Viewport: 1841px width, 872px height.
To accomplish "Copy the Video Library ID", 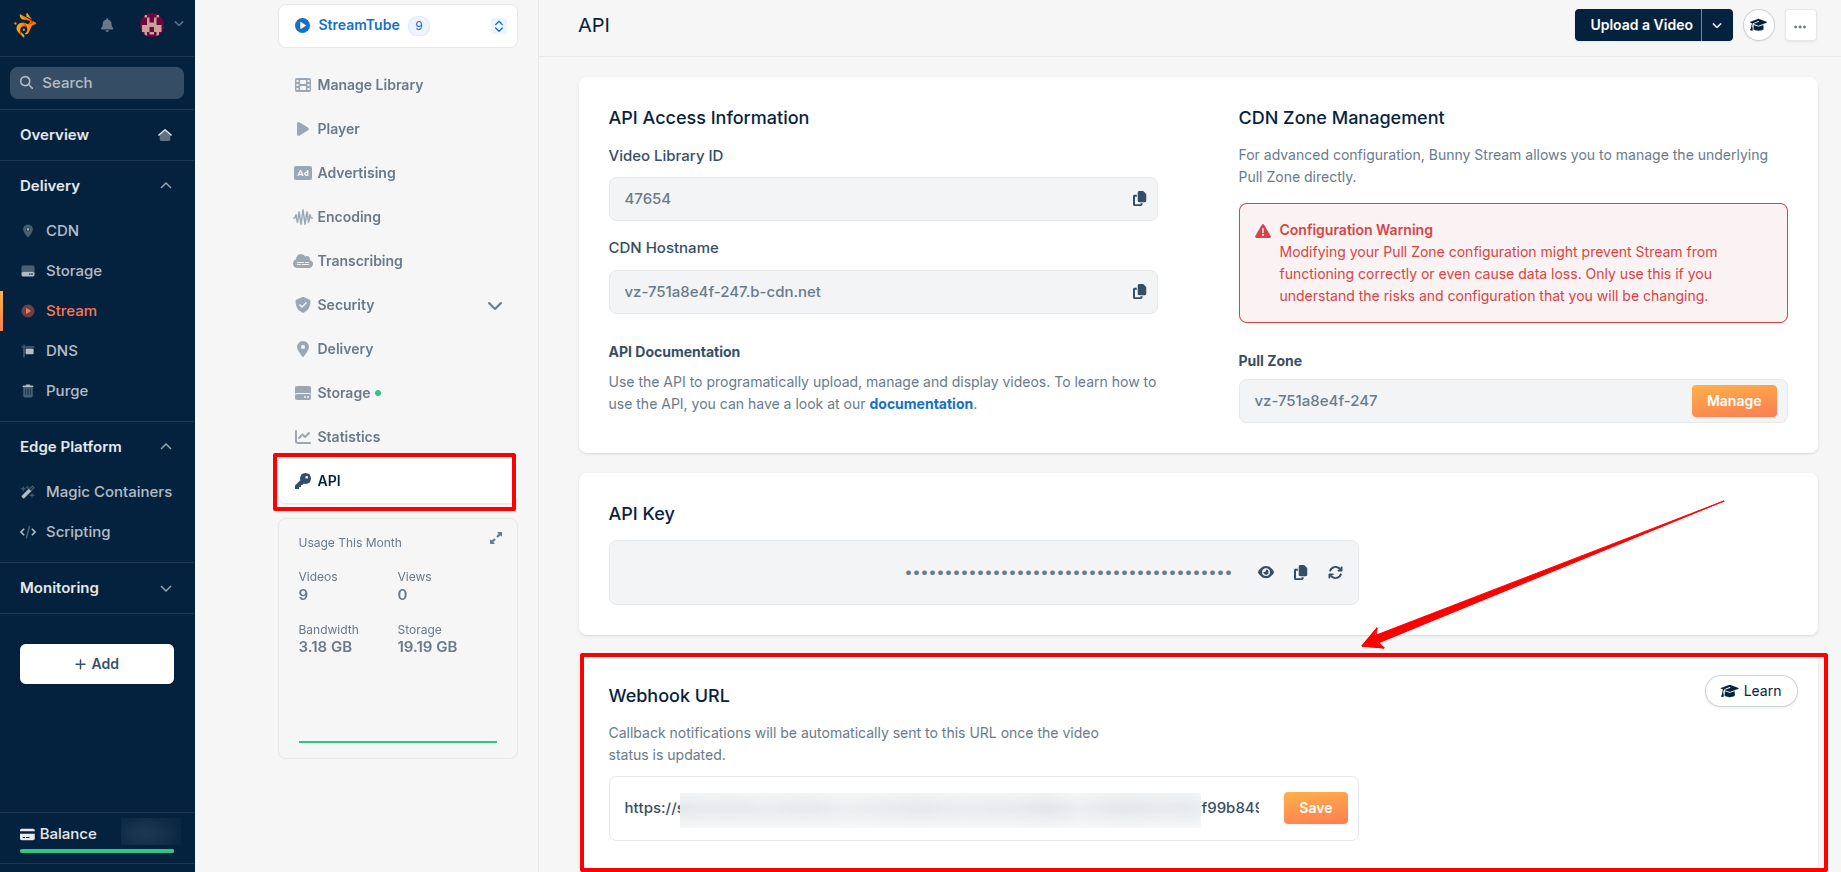I will [1139, 199].
